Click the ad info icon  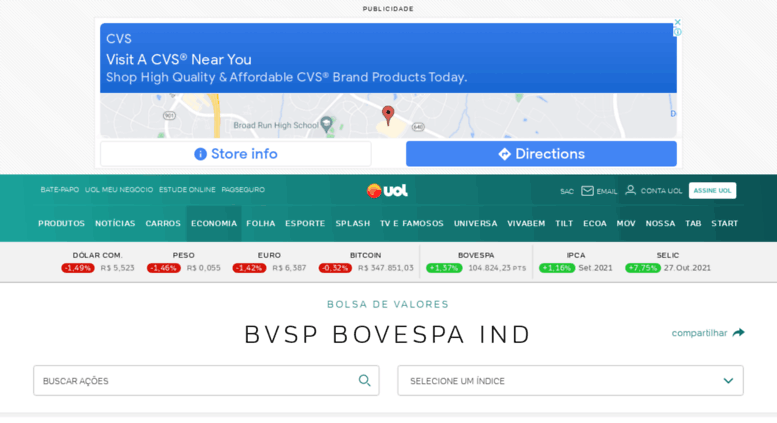[x=677, y=32]
